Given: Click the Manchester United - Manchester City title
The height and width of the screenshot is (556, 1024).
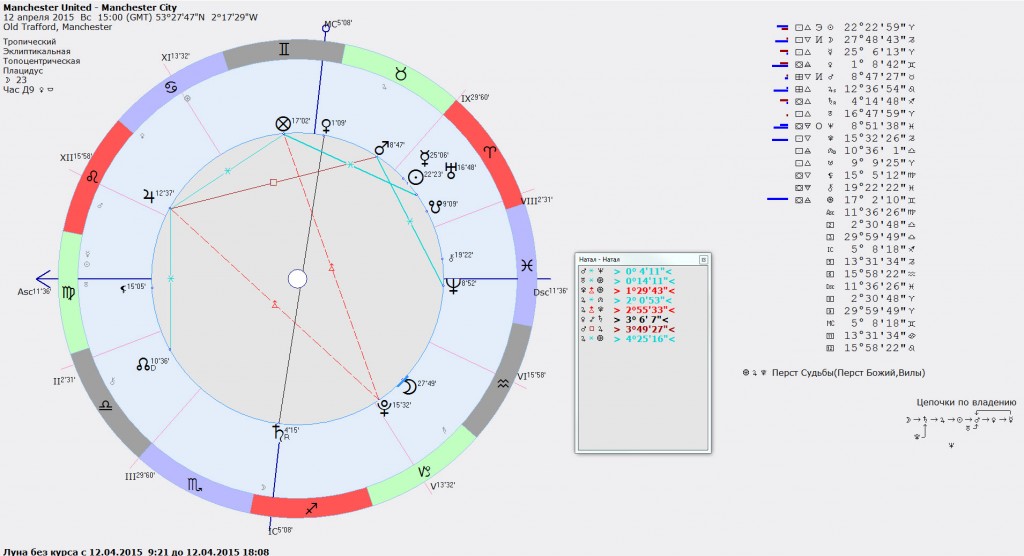Looking at the screenshot, I should 90,7.
